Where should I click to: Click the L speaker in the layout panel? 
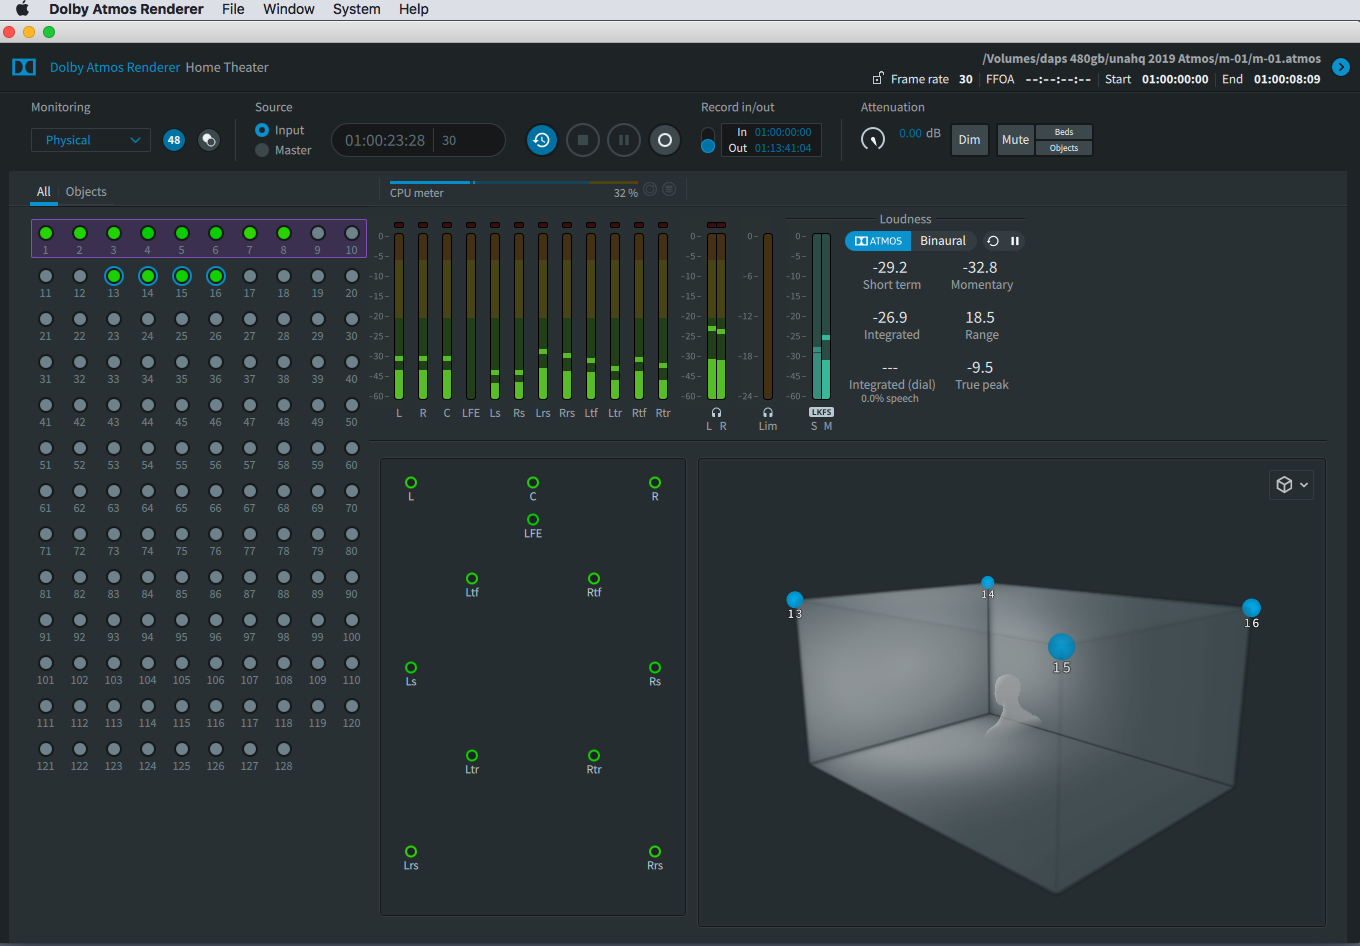411,483
